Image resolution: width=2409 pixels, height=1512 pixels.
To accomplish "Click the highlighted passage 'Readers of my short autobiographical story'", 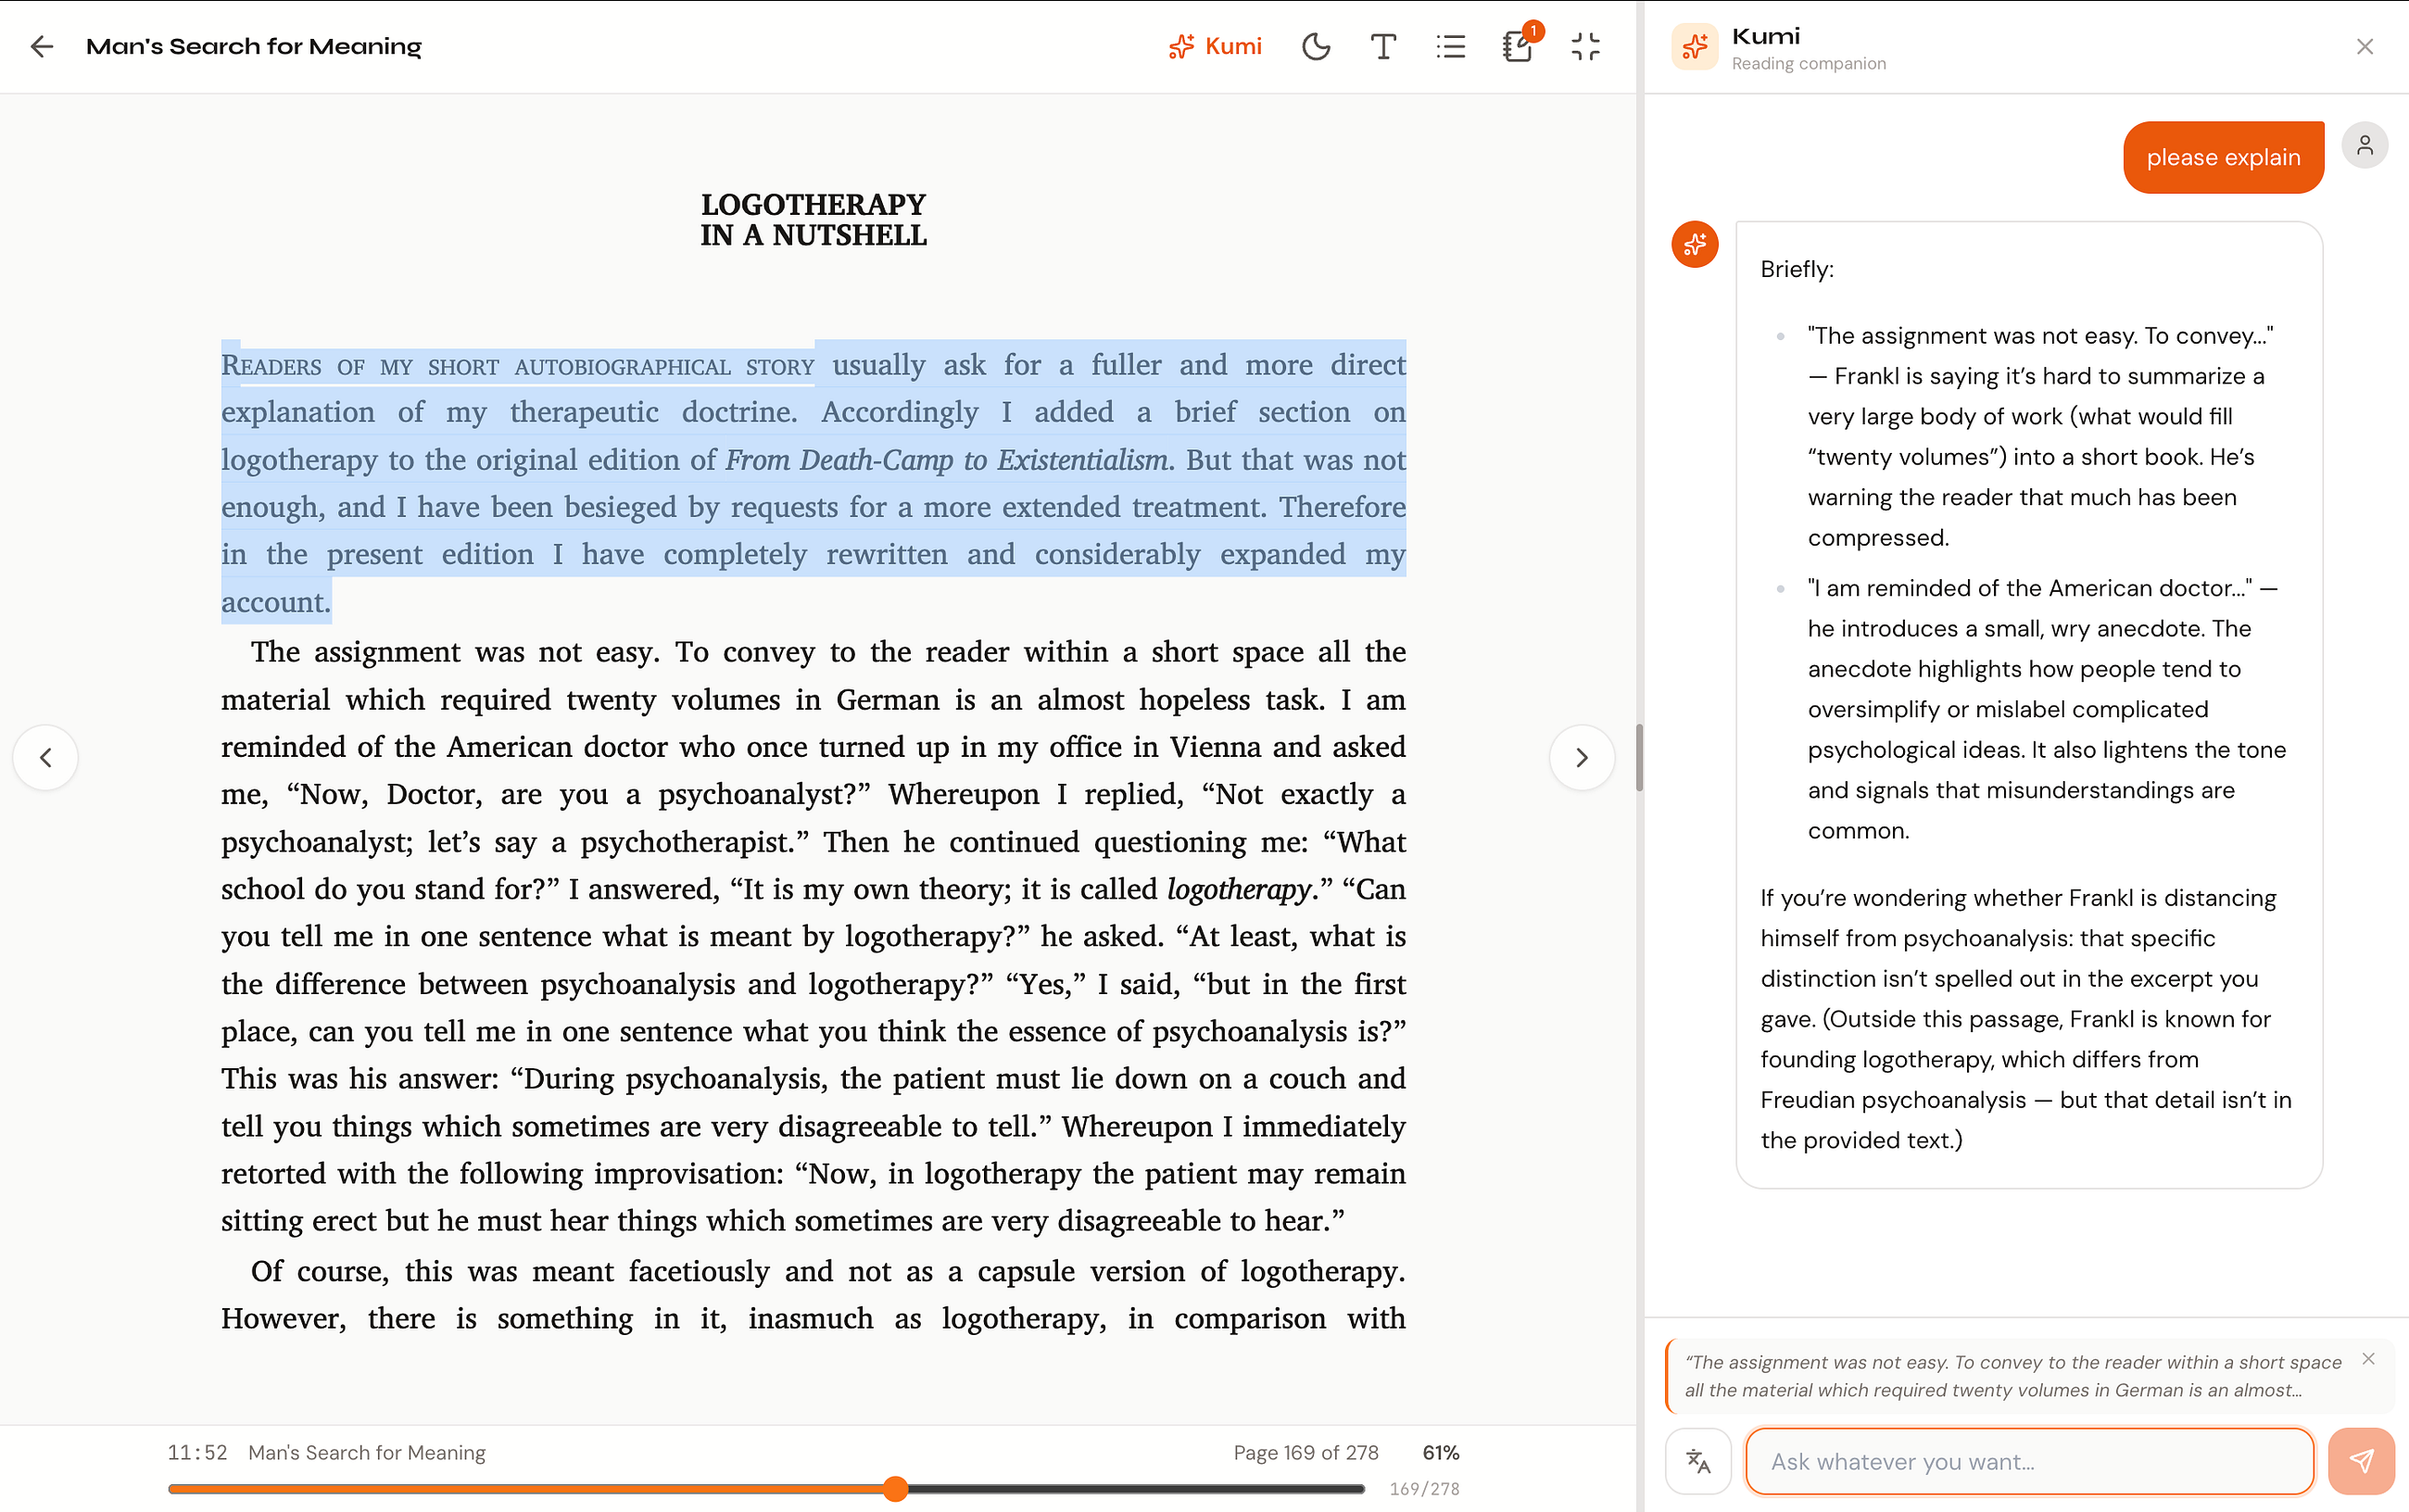I will (x=518, y=365).
